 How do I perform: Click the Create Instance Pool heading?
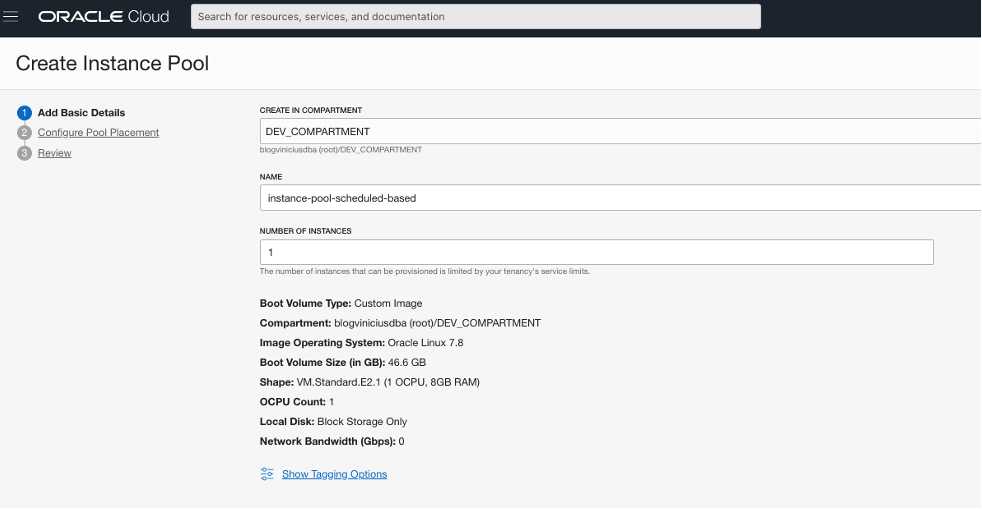112,64
